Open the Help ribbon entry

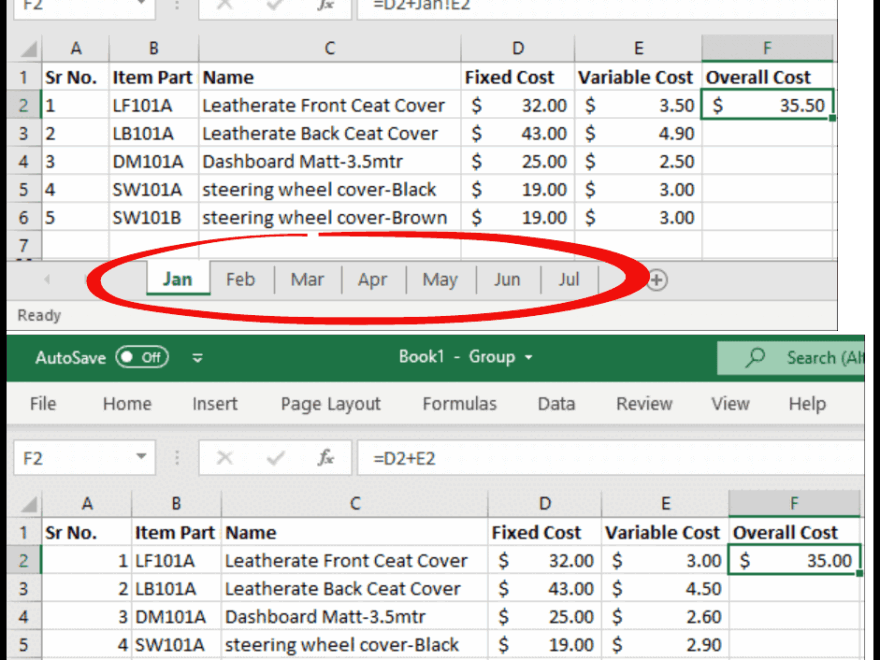pos(807,404)
